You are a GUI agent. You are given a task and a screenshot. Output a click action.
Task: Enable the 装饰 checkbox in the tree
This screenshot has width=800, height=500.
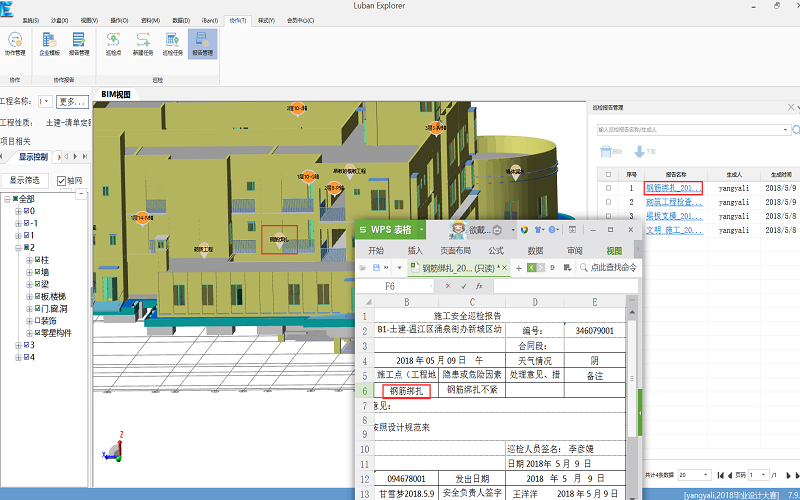click(x=37, y=321)
